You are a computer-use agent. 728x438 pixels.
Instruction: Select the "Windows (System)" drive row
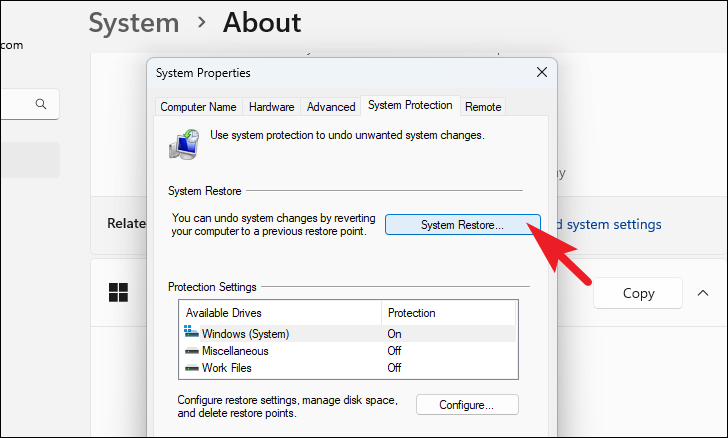coord(348,333)
